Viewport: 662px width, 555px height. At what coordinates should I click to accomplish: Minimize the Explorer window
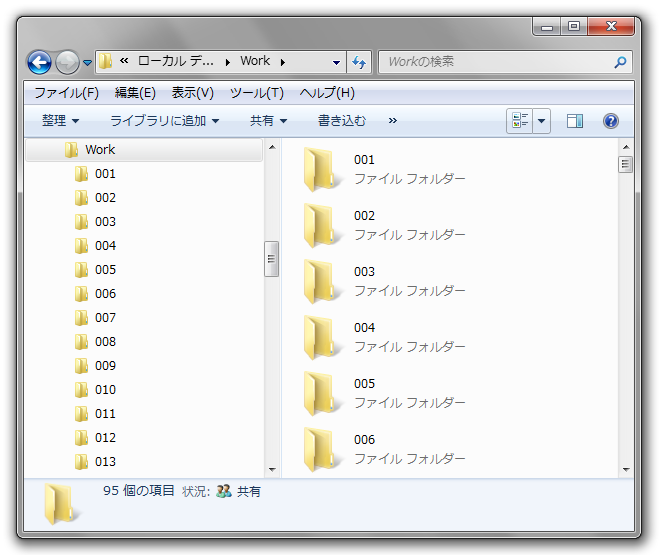(x=547, y=27)
